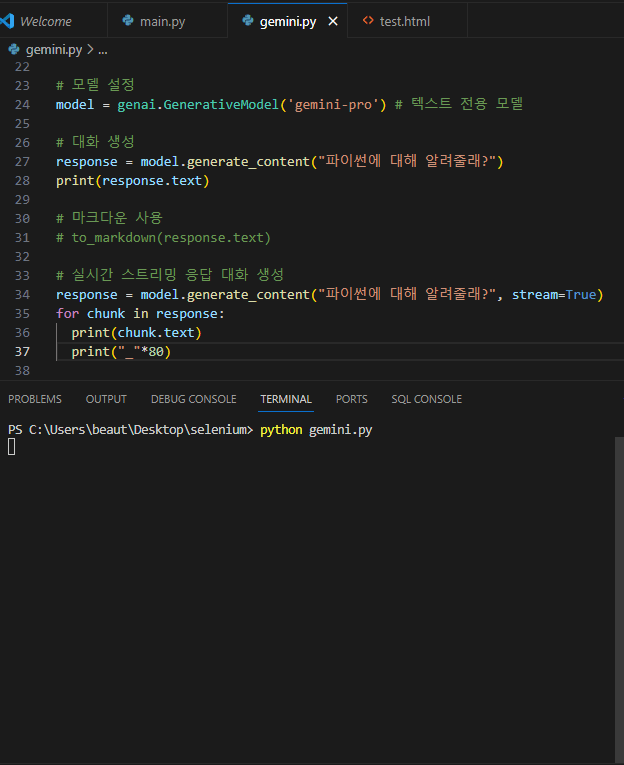This screenshot has height=765, width=624.
Task: Switch to the OUTPUT panel tab
Action: click(106, 399)
